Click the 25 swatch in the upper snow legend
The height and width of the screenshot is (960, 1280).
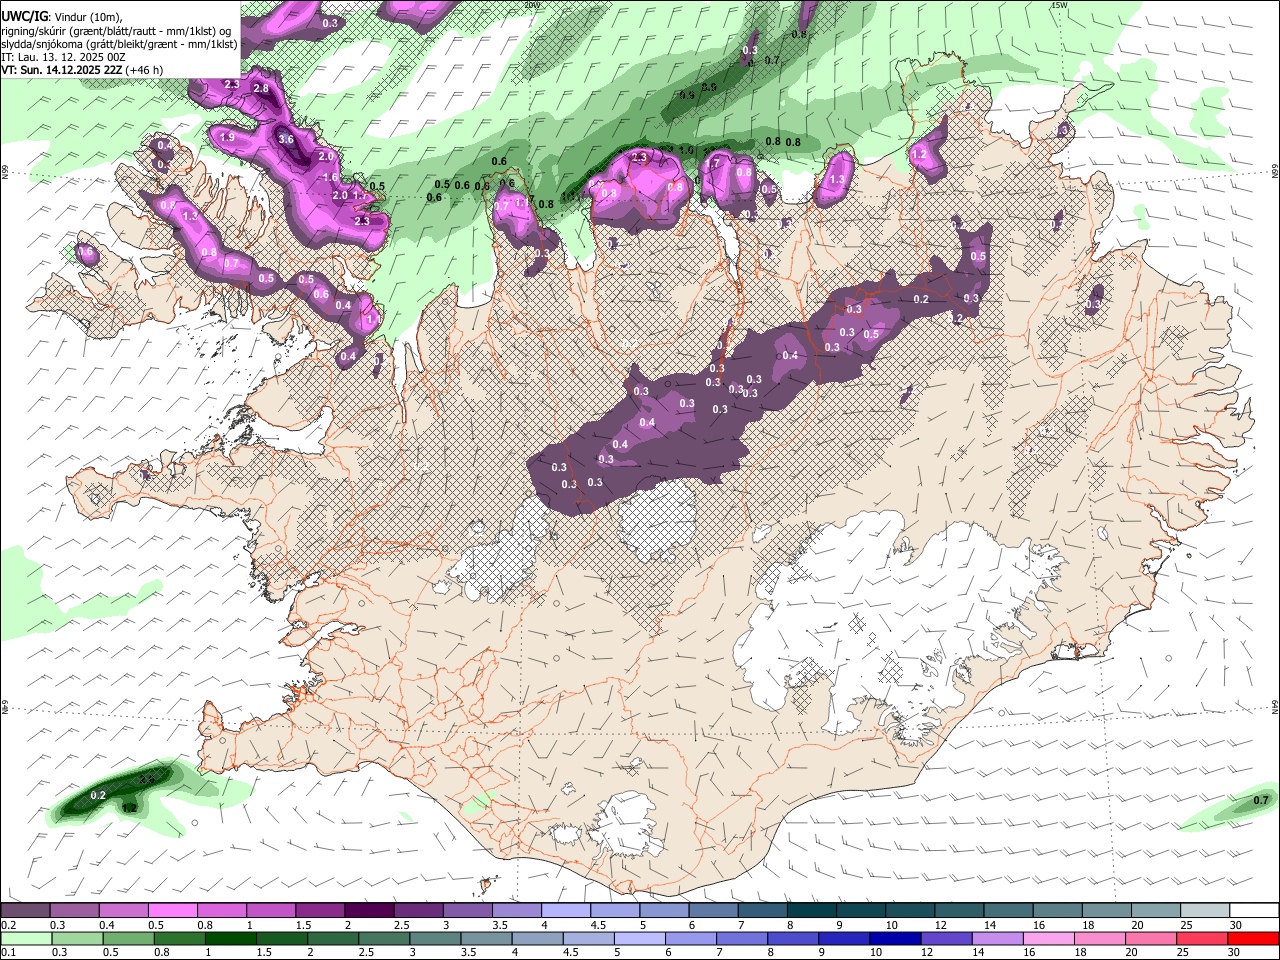coord(1204,911)
